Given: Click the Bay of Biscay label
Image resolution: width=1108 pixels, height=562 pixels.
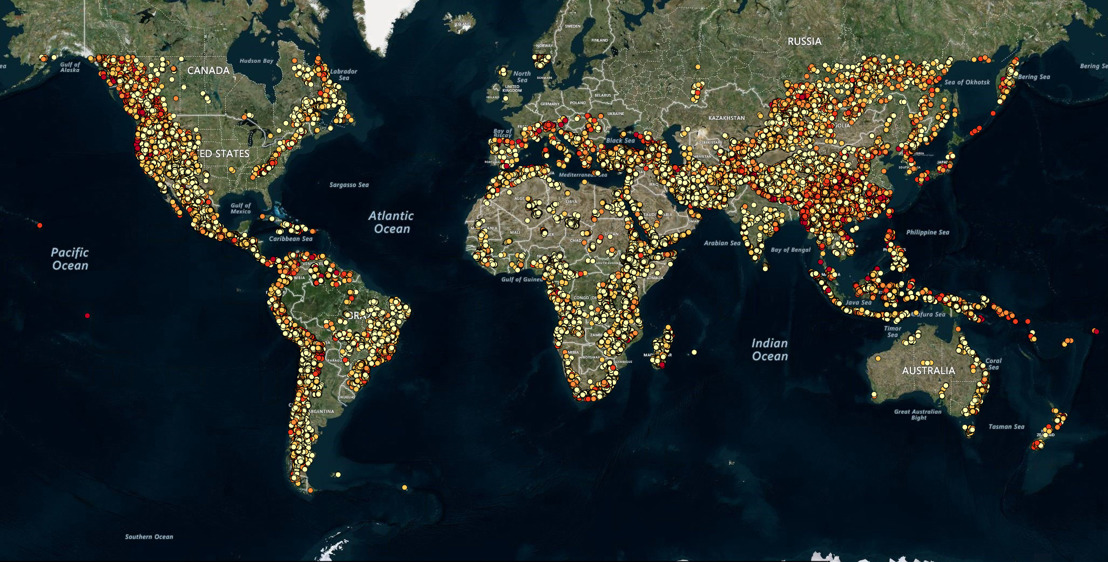Looking at the screenshot, I should [x=503, y=134].
